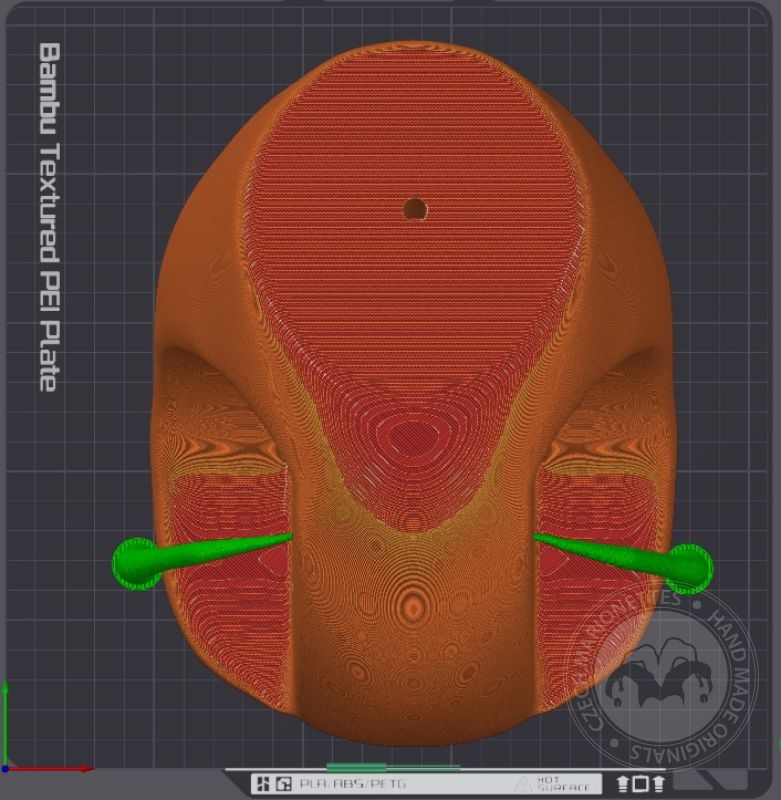Click the blue origin dot of the axes
The height and width of the screenshot is (800, 781).
(x=5, y=768)
